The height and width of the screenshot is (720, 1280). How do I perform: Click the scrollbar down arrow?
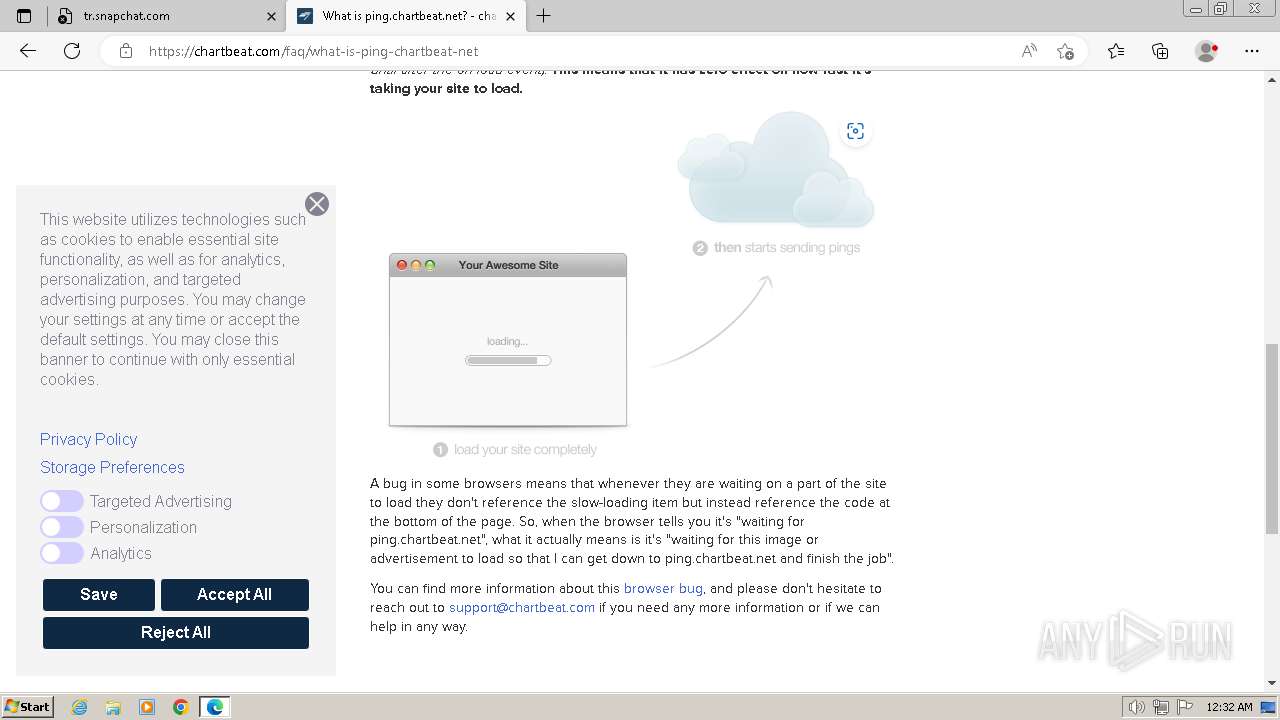point(1271,683)
